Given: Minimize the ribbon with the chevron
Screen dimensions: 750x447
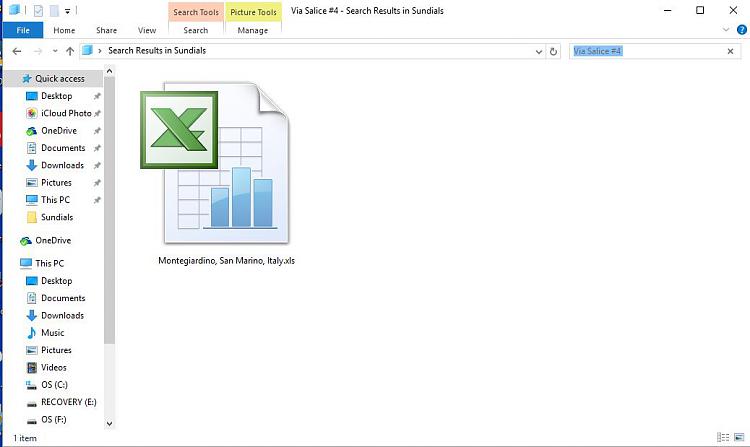Looking at the screenshot, I should [726, 30].
